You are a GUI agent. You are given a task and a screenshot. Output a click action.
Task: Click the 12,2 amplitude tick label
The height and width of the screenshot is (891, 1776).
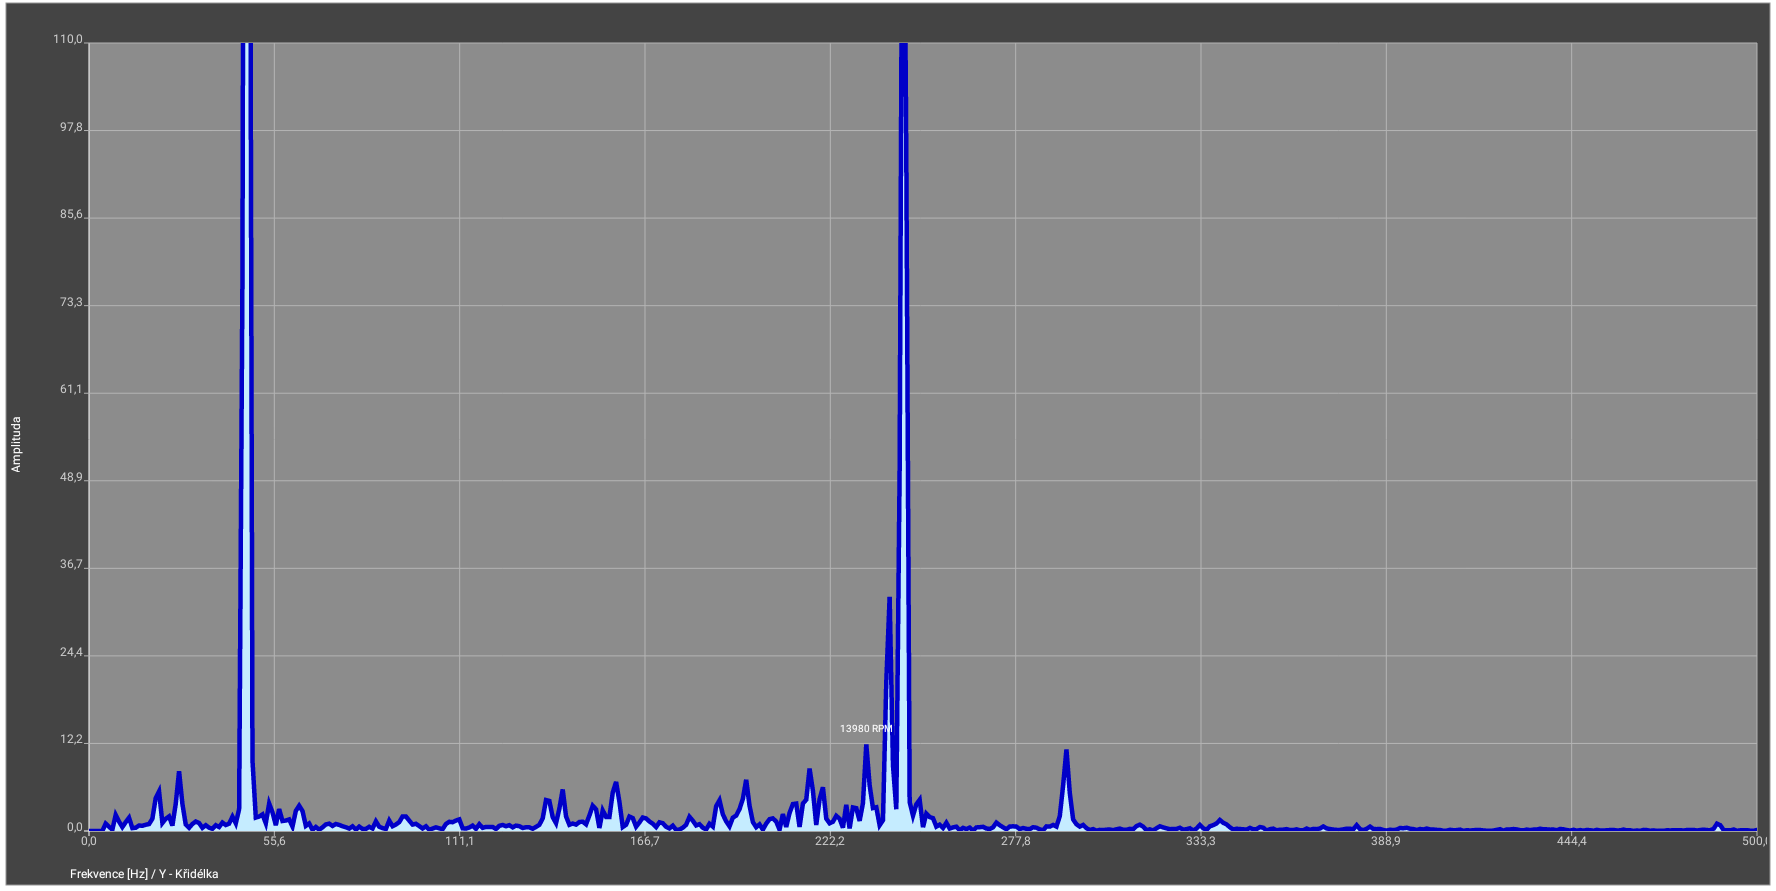tap(71, 740)
